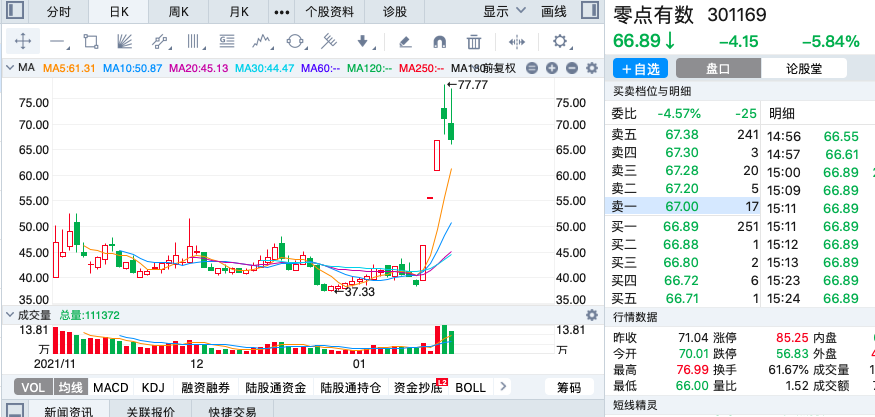Click the plus zoom-in chart icon
This screenshot has width=875, height=417.
(x=552, y=69)
